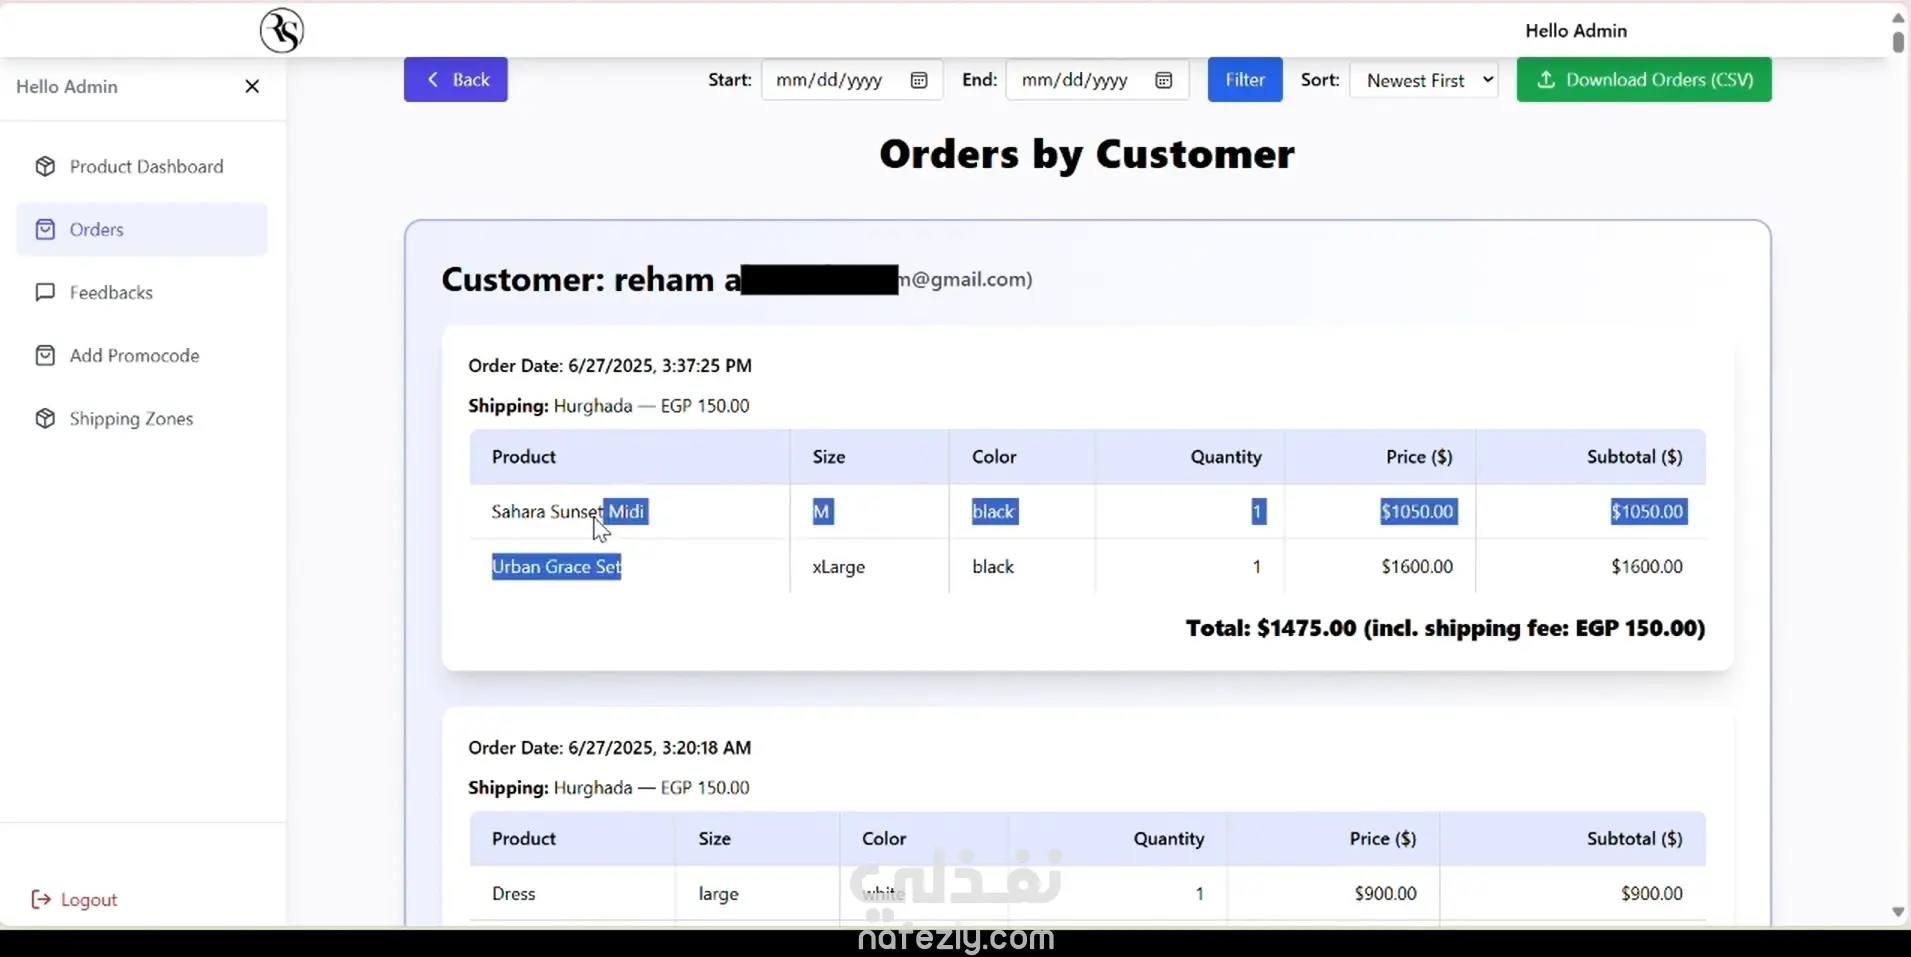Screen dimensions: 1911x957
Task: Focus the Start date input field
Action: [852, 80]
